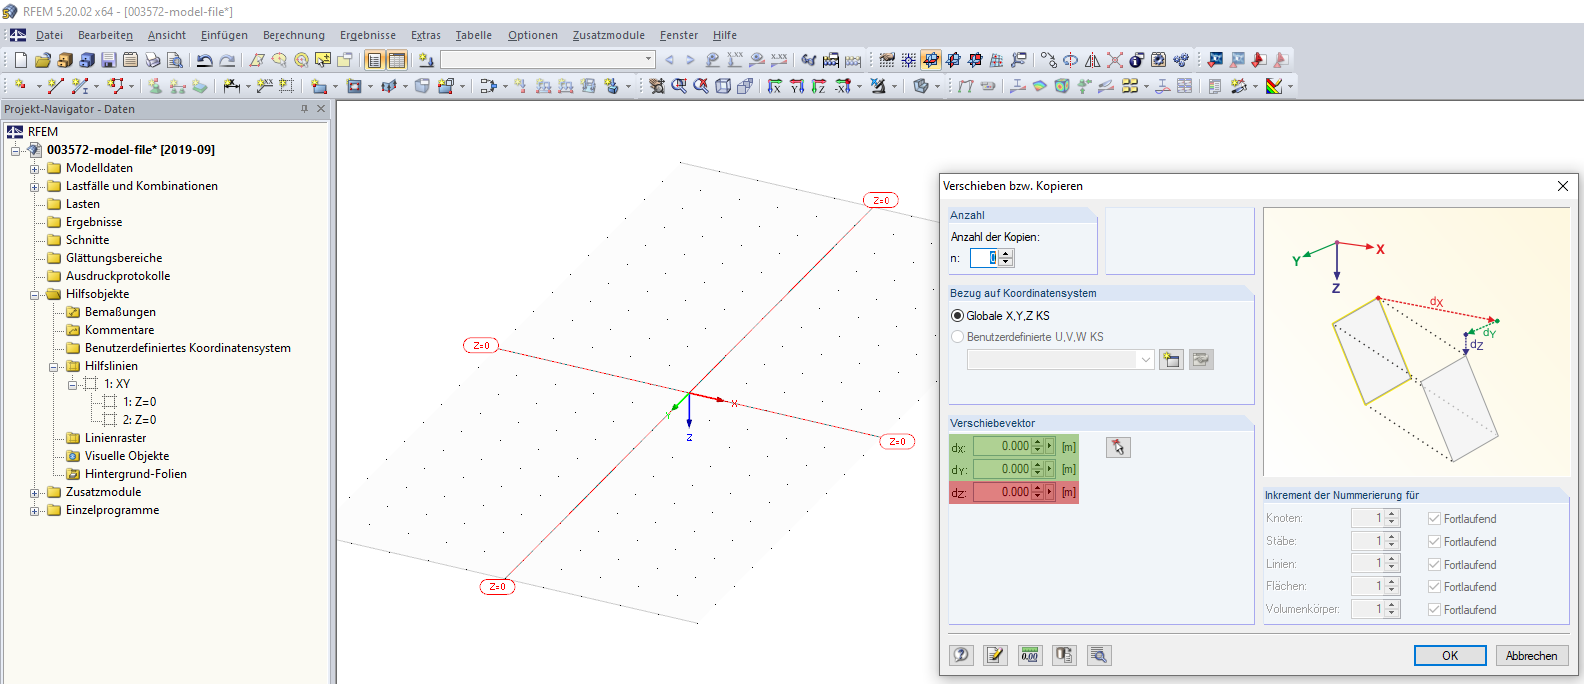The image size is (1584, 684).
Task: Click the Zoom window magnifier icon
Action: click(x=679, y=86)
